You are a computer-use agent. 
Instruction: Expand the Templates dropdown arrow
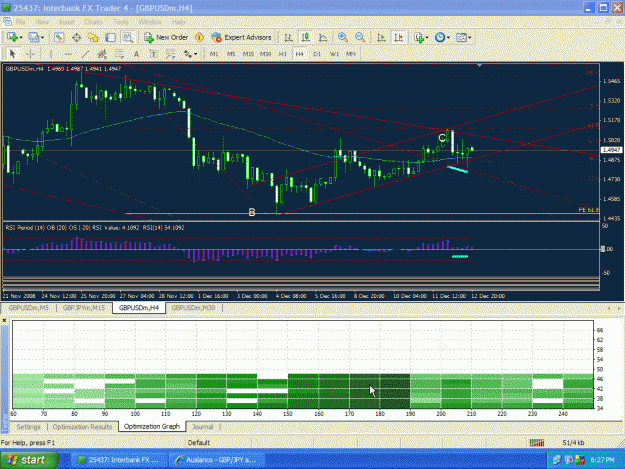[x=470, y=37]
